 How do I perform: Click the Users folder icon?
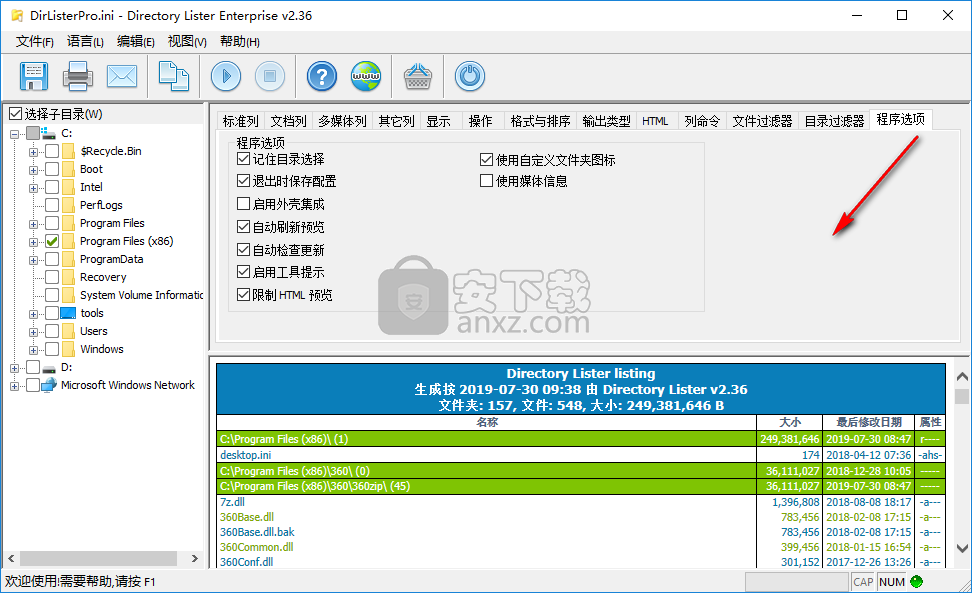(68, 331)
